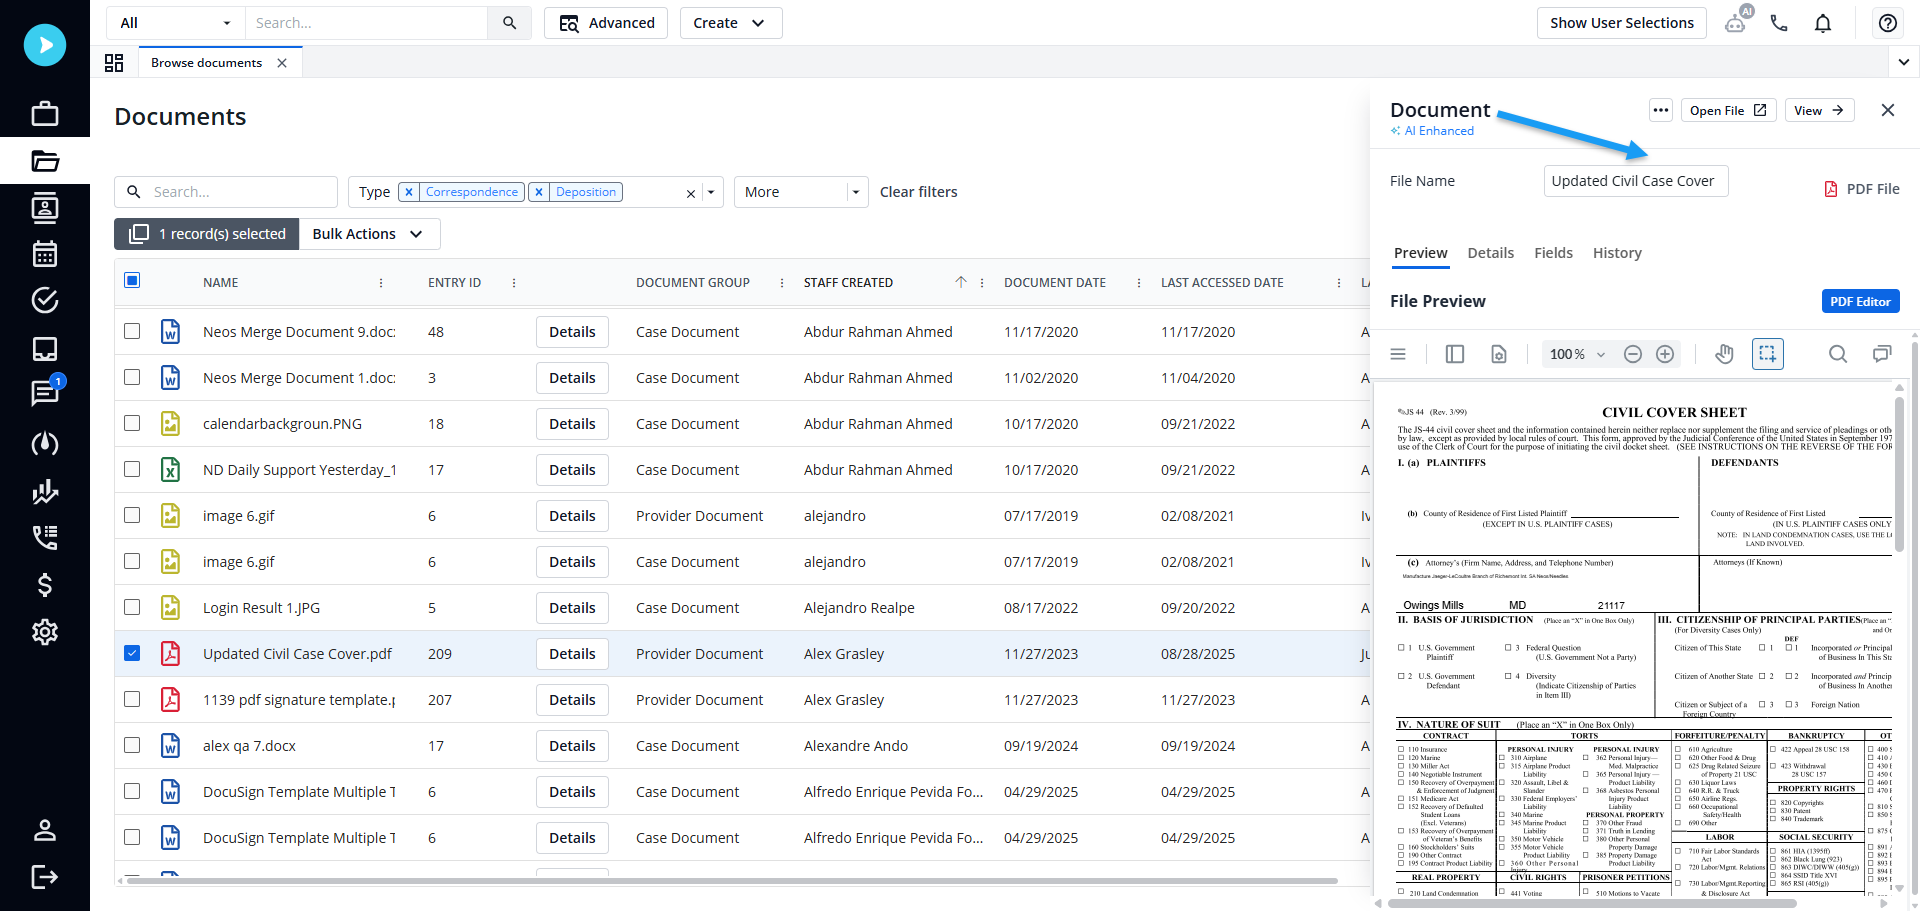
Task: Toggle the select-all checkbox in table header
Action: click(x=132, y=281)
